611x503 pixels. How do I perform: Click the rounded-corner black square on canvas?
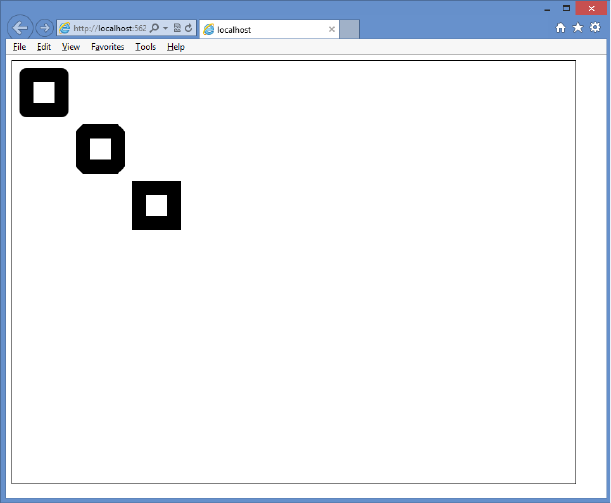(44, 92)
